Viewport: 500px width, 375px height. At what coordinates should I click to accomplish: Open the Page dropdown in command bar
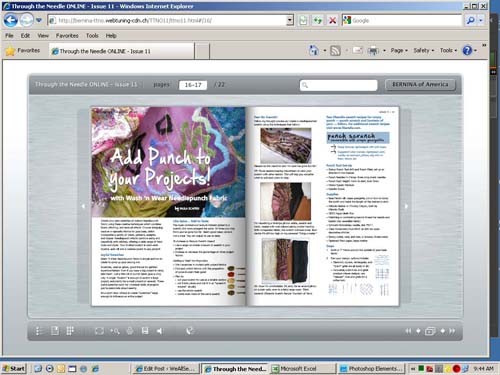(399, 50)
